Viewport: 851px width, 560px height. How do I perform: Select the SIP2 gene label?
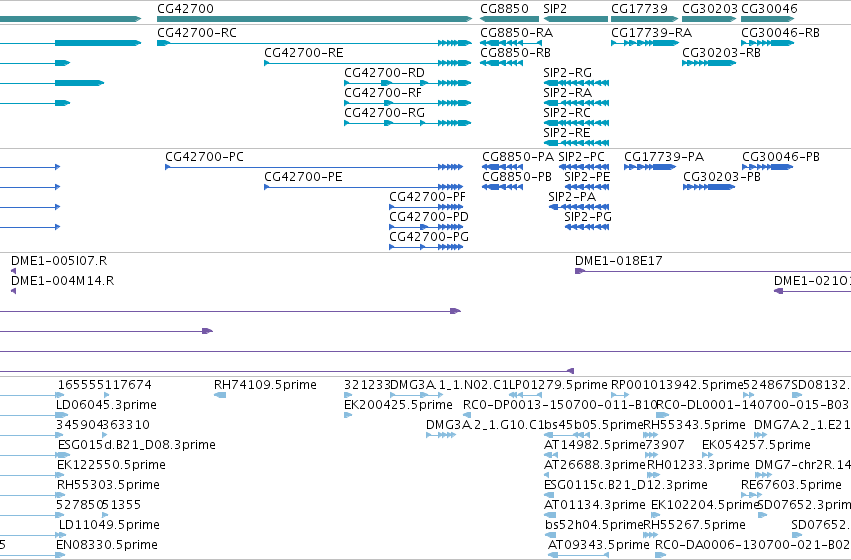[x=555, y=9]
